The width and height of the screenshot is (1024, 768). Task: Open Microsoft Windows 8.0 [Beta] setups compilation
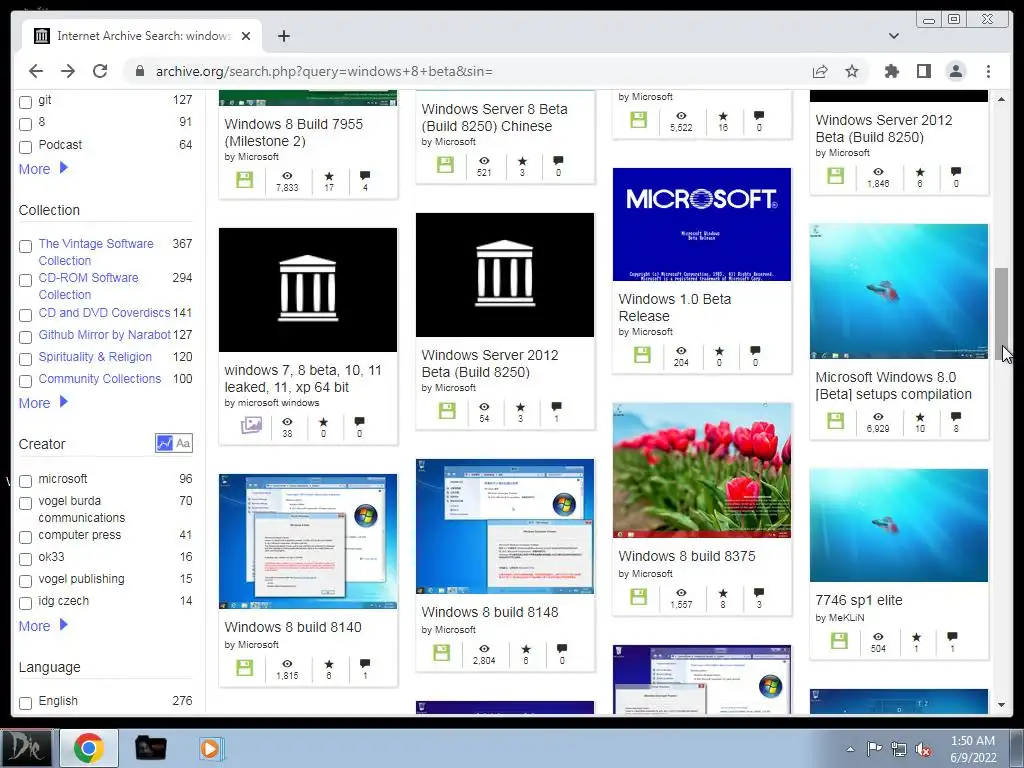893,385
